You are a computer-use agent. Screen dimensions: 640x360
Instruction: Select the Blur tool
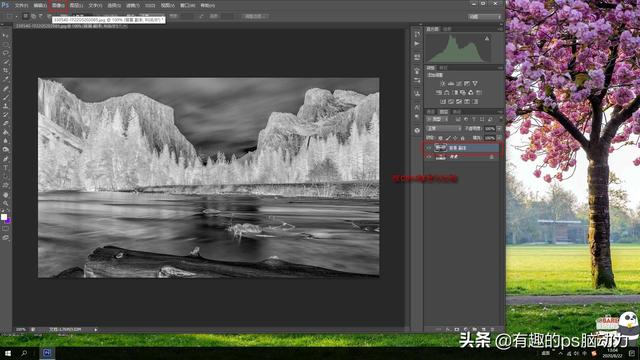click(6, 140)
